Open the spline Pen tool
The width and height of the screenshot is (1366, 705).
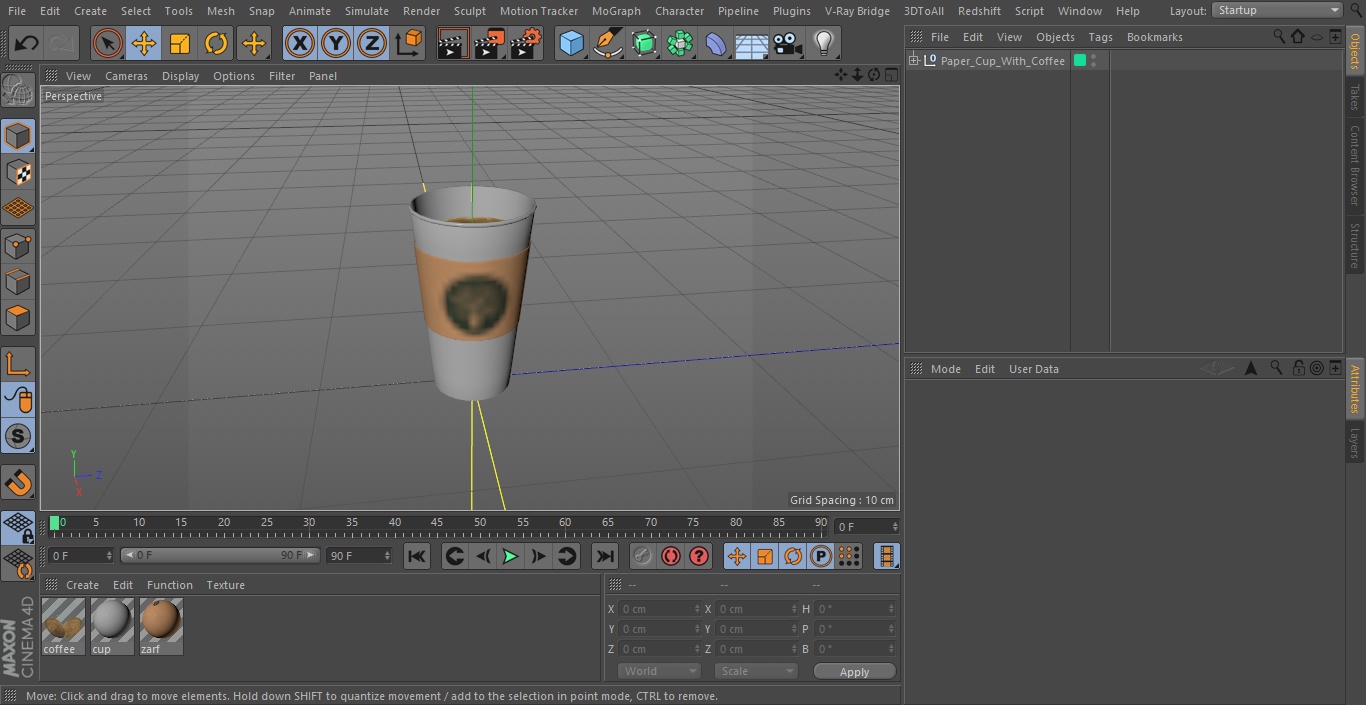608,43
